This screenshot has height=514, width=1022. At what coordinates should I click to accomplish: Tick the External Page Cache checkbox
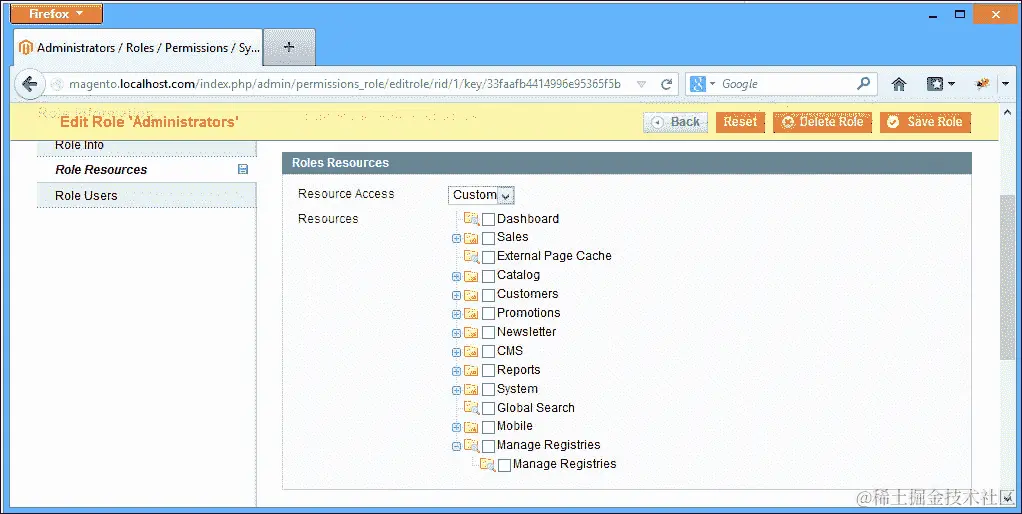pos(488,257)
